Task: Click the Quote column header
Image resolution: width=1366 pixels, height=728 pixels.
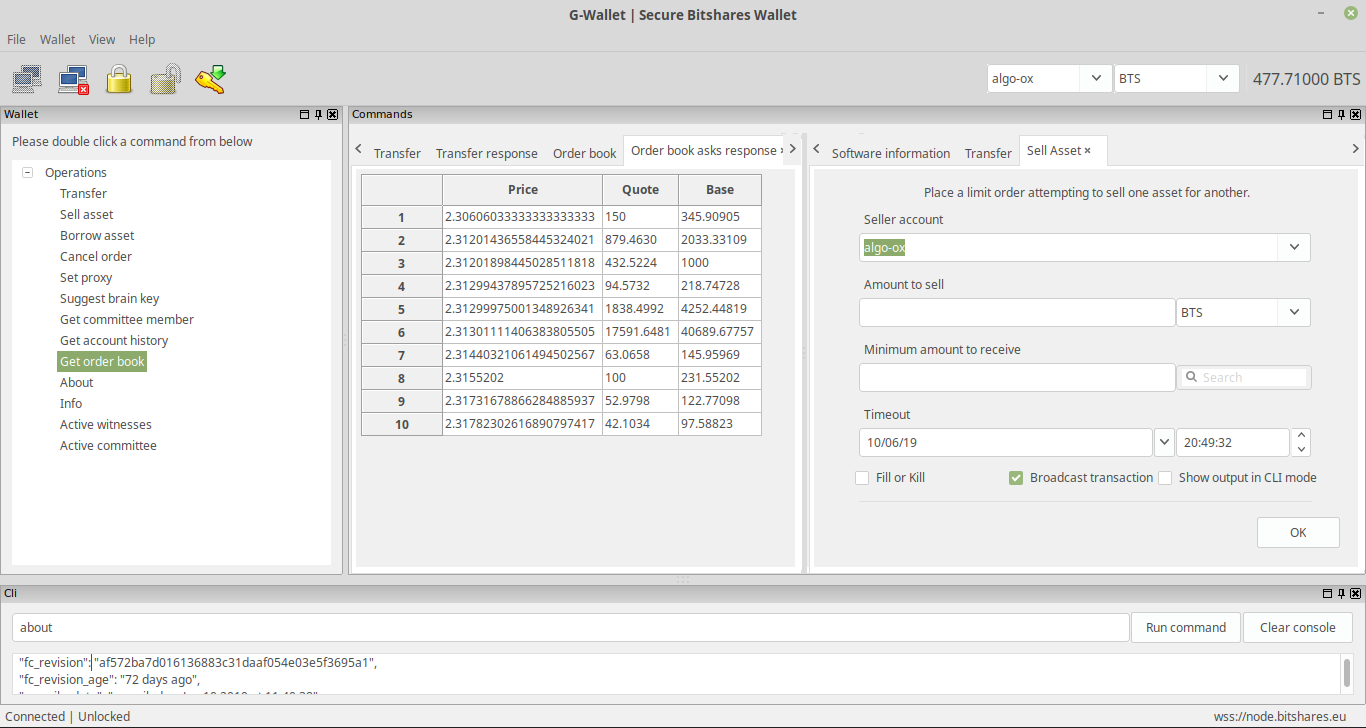Action: click(x=640, y=189)
